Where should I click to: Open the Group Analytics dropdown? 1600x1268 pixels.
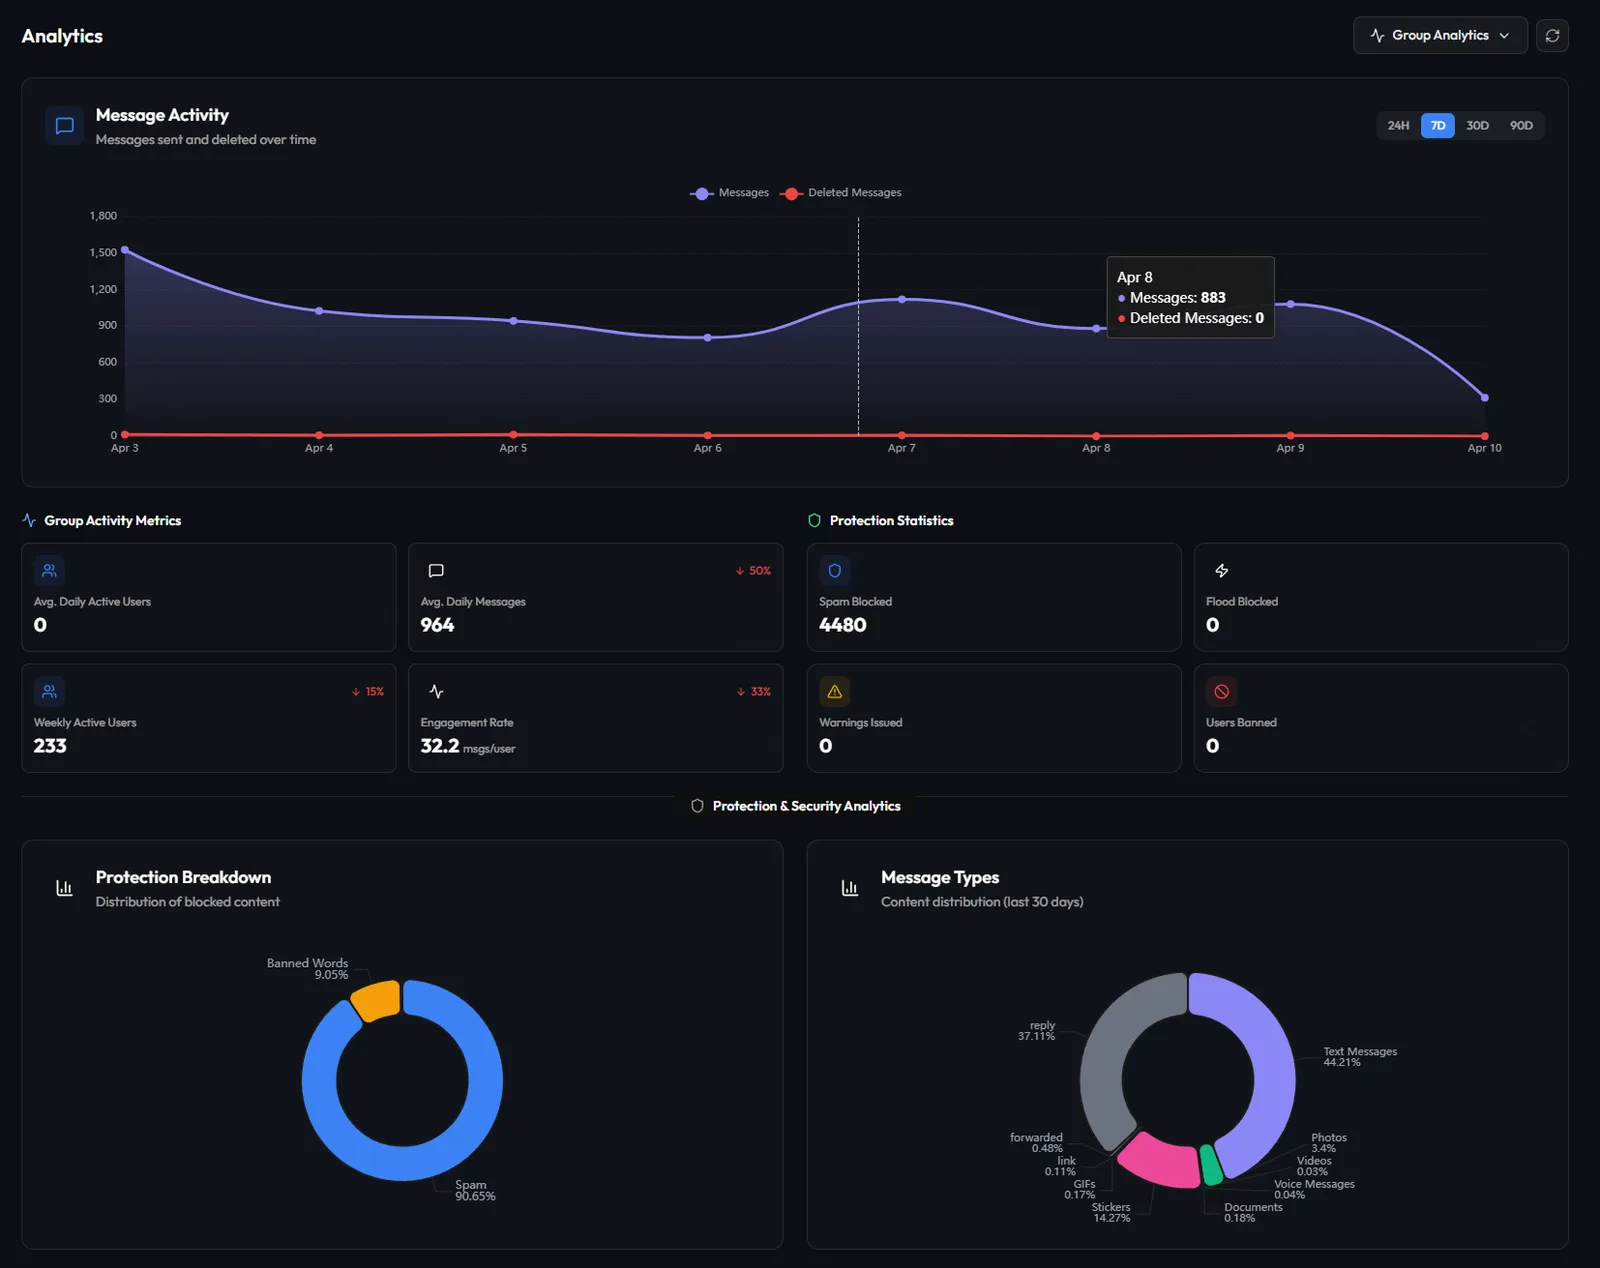(x=1440, y=35)
